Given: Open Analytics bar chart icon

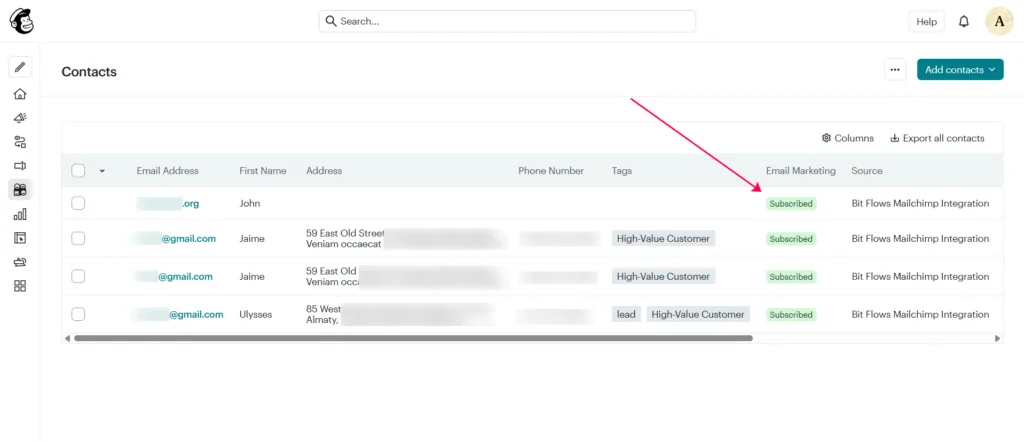Looking at the screenshot, I should pyautogui.click(x=20, y=214).
